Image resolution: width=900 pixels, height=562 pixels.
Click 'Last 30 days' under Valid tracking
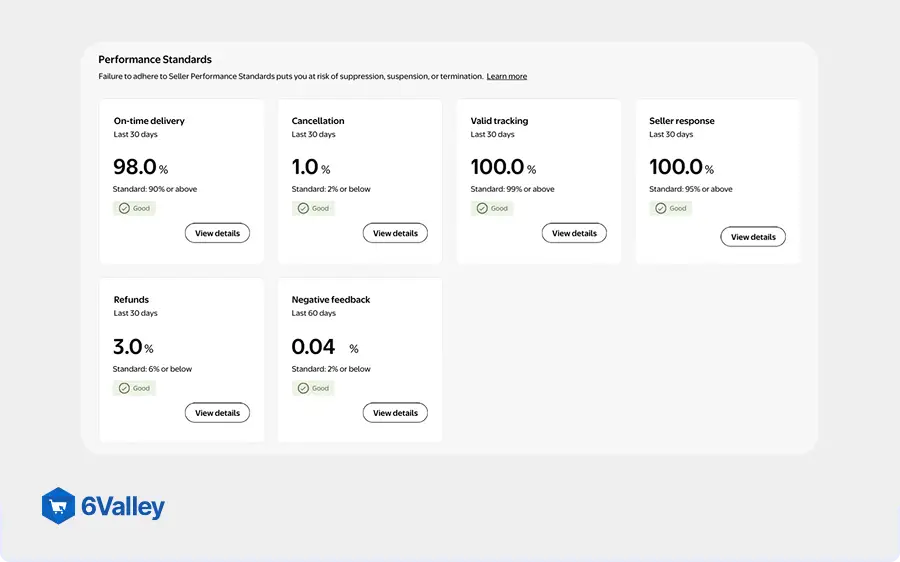pyautogui.click(x=492, y=134)
